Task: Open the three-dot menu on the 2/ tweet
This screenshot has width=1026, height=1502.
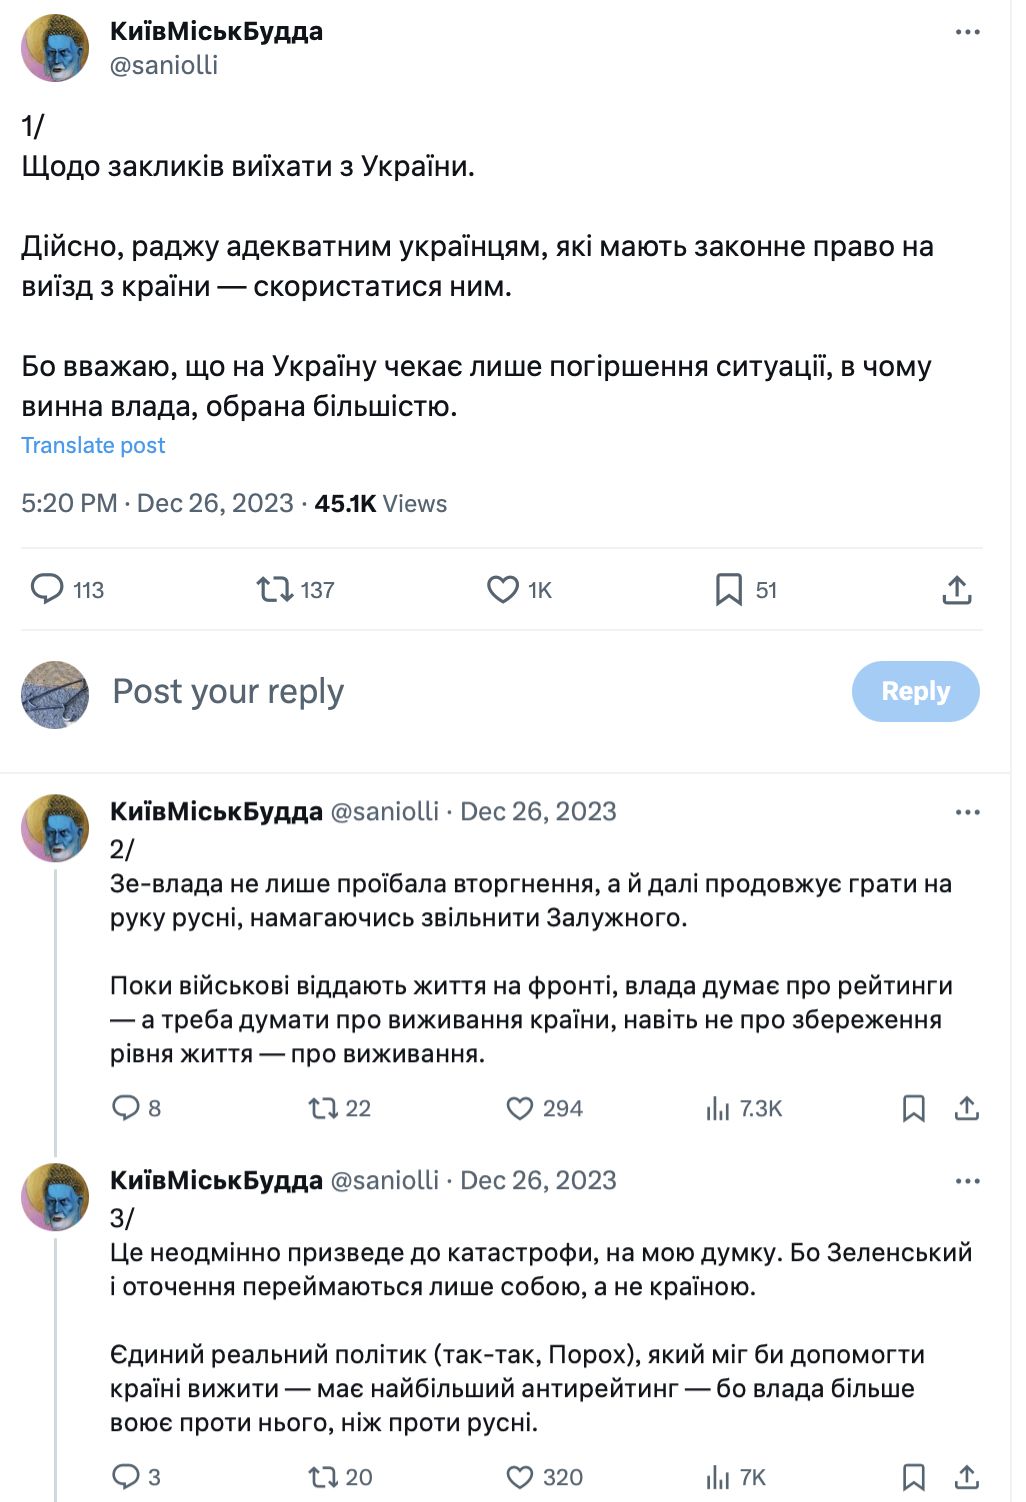Action: (x=966, y=812)
